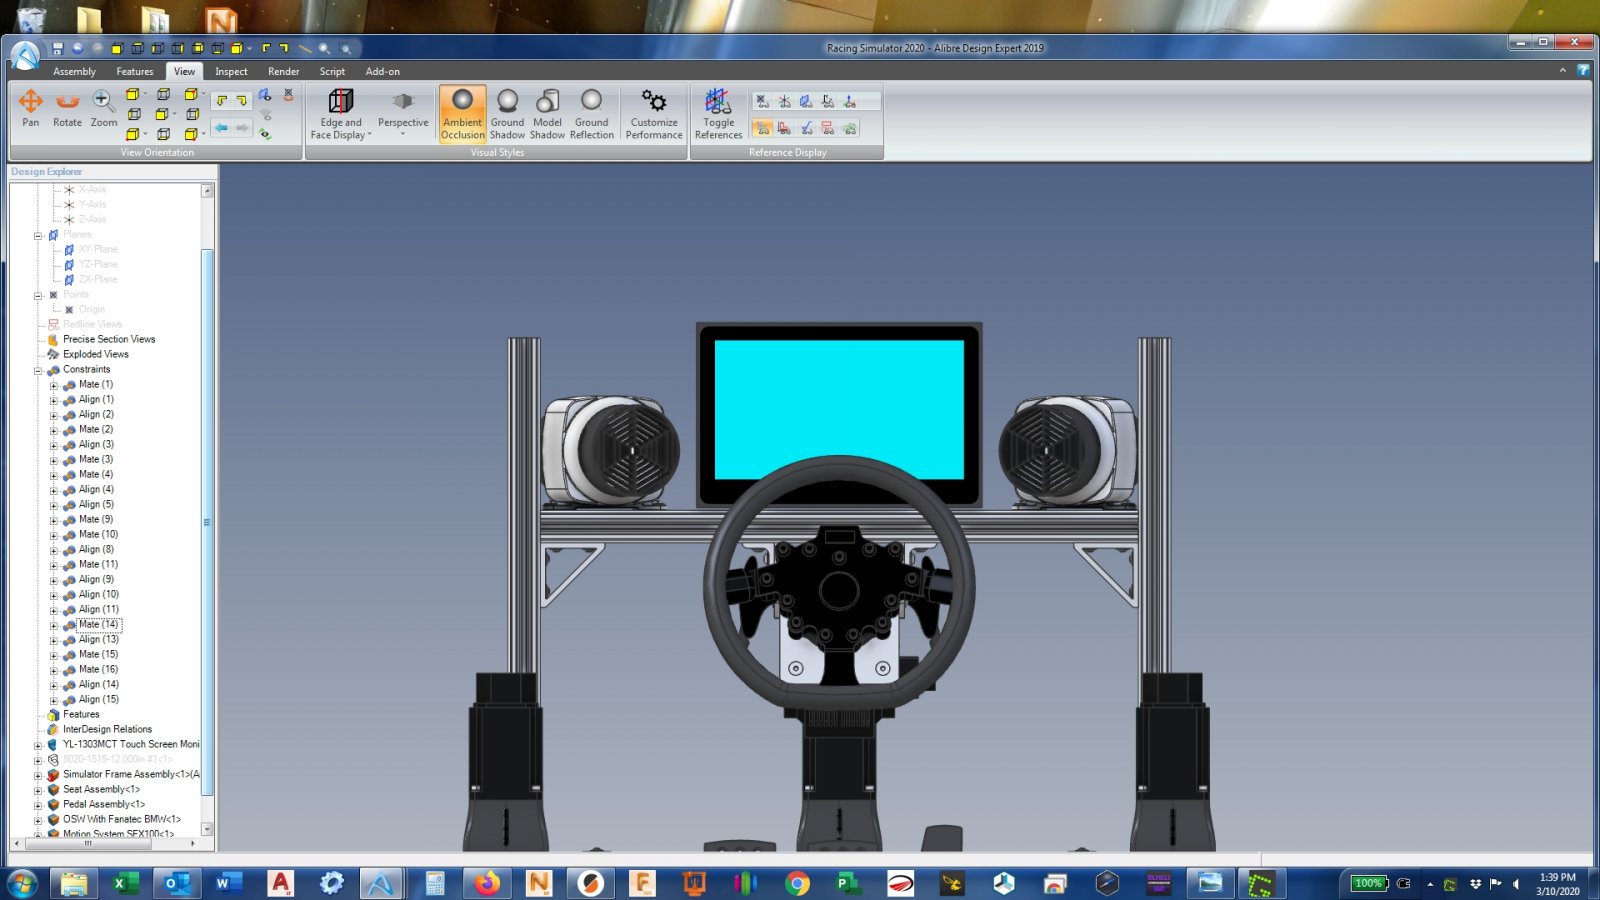Click the Alibre application logo button

25,56
